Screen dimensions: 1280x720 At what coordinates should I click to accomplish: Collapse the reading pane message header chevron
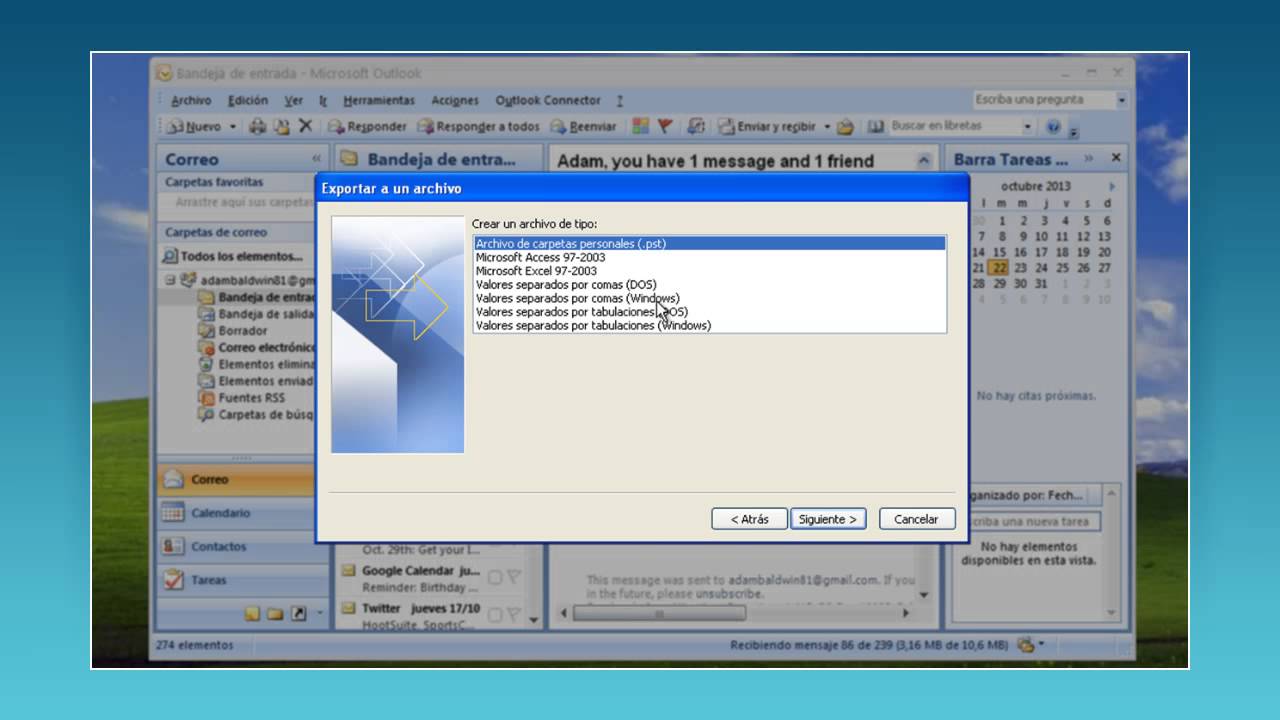(x=925, y=160)
